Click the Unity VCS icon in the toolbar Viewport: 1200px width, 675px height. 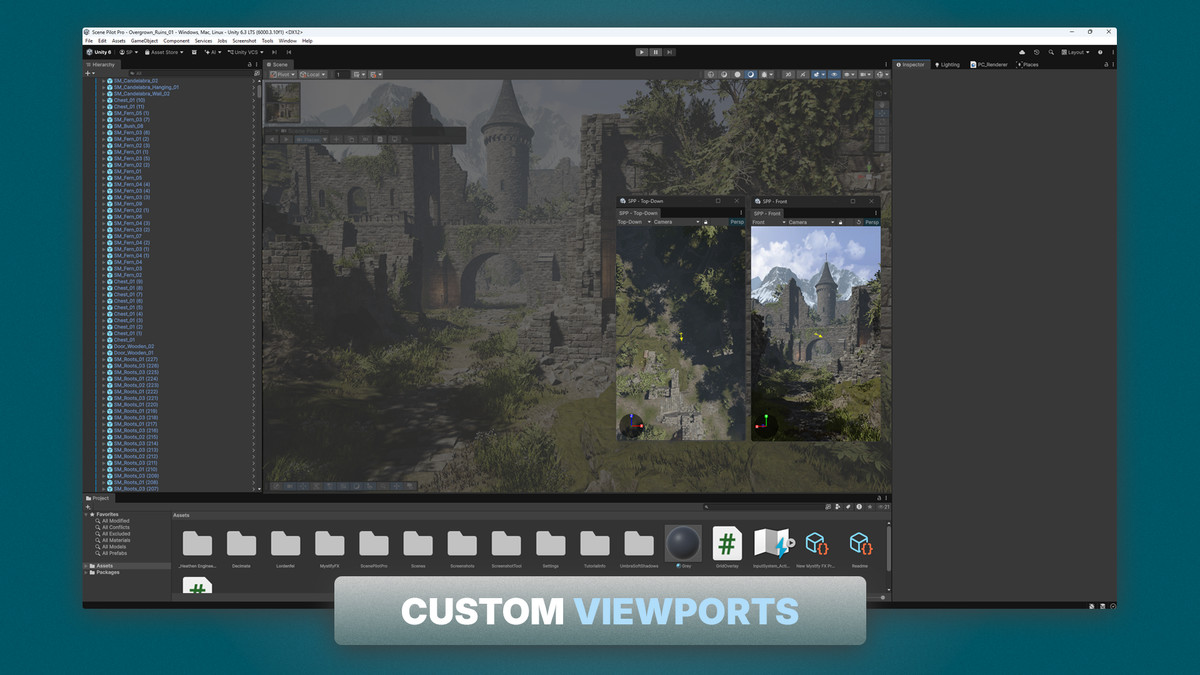point(232,51)
